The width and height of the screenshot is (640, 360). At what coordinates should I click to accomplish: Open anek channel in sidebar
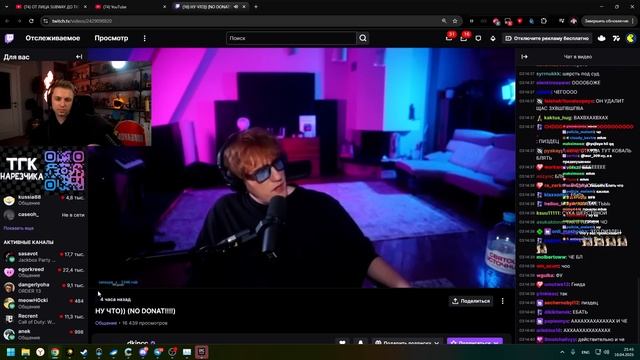(44, 334)
